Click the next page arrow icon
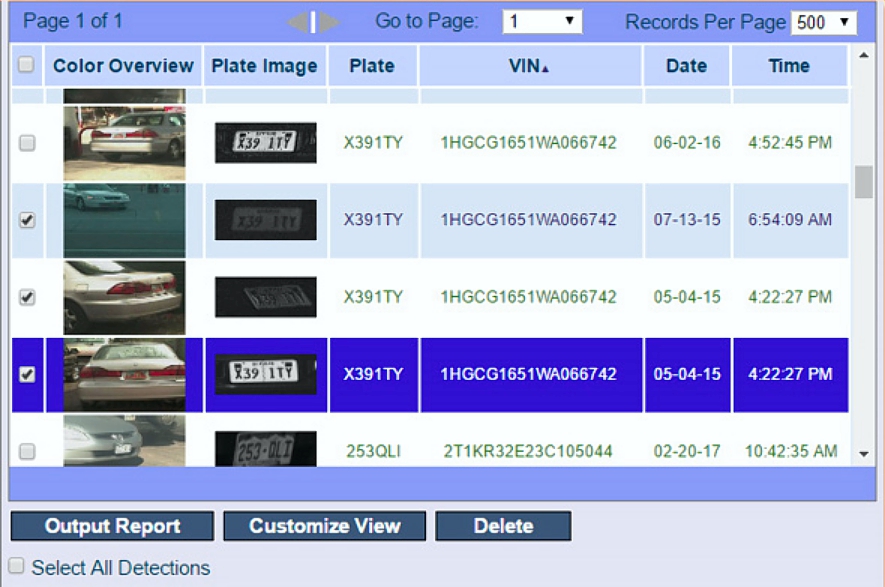 point(330,22)
